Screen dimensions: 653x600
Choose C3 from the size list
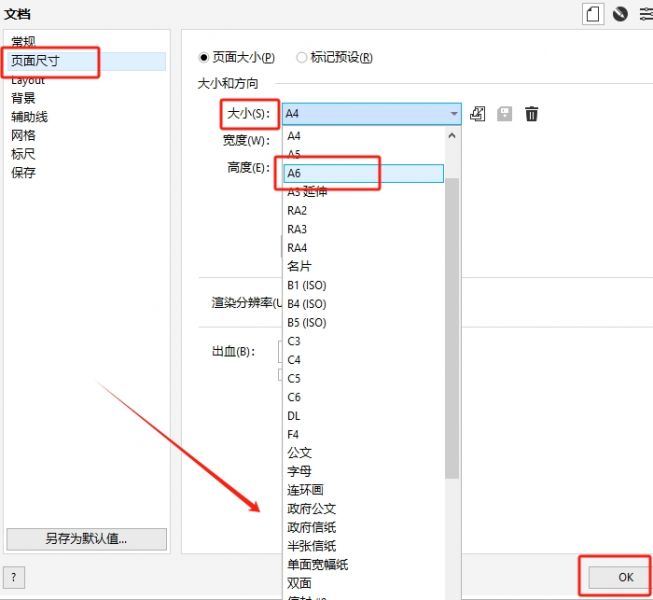(x=363, y=341)
